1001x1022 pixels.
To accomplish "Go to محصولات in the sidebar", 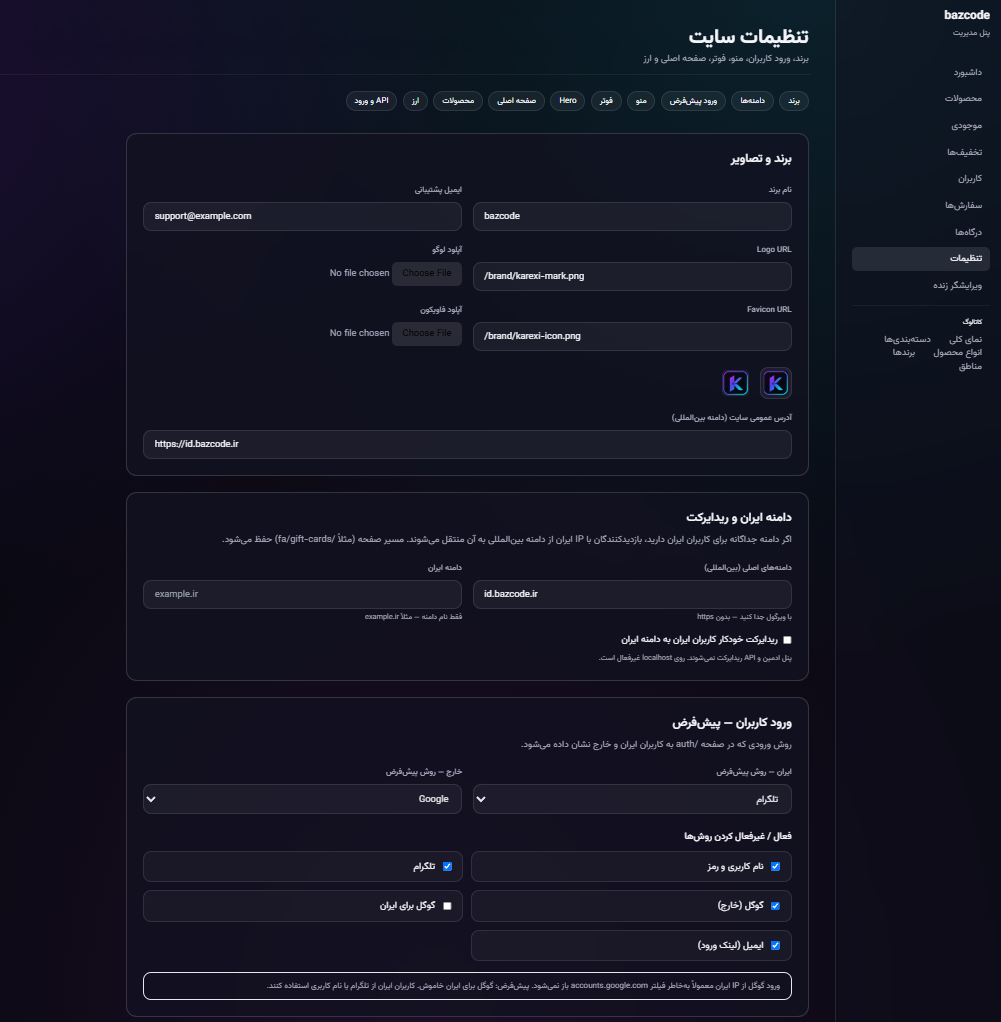I will 963,98.
